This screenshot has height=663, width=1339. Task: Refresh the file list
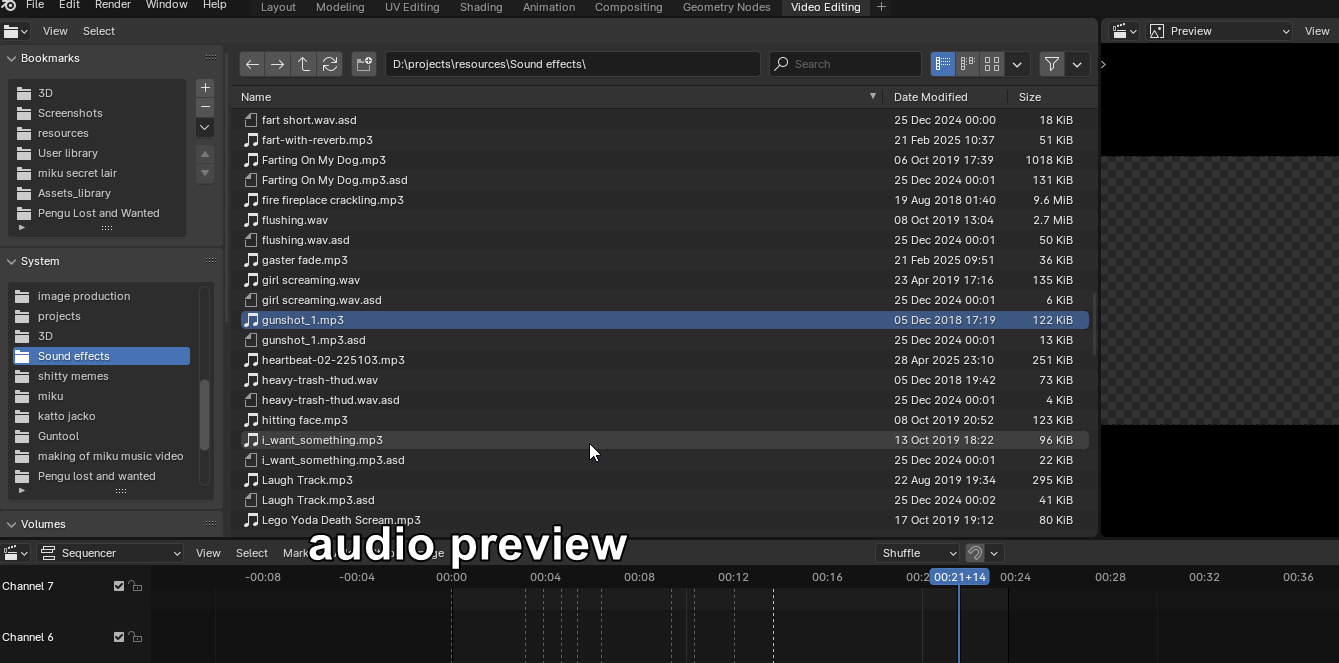pos(330,64)
